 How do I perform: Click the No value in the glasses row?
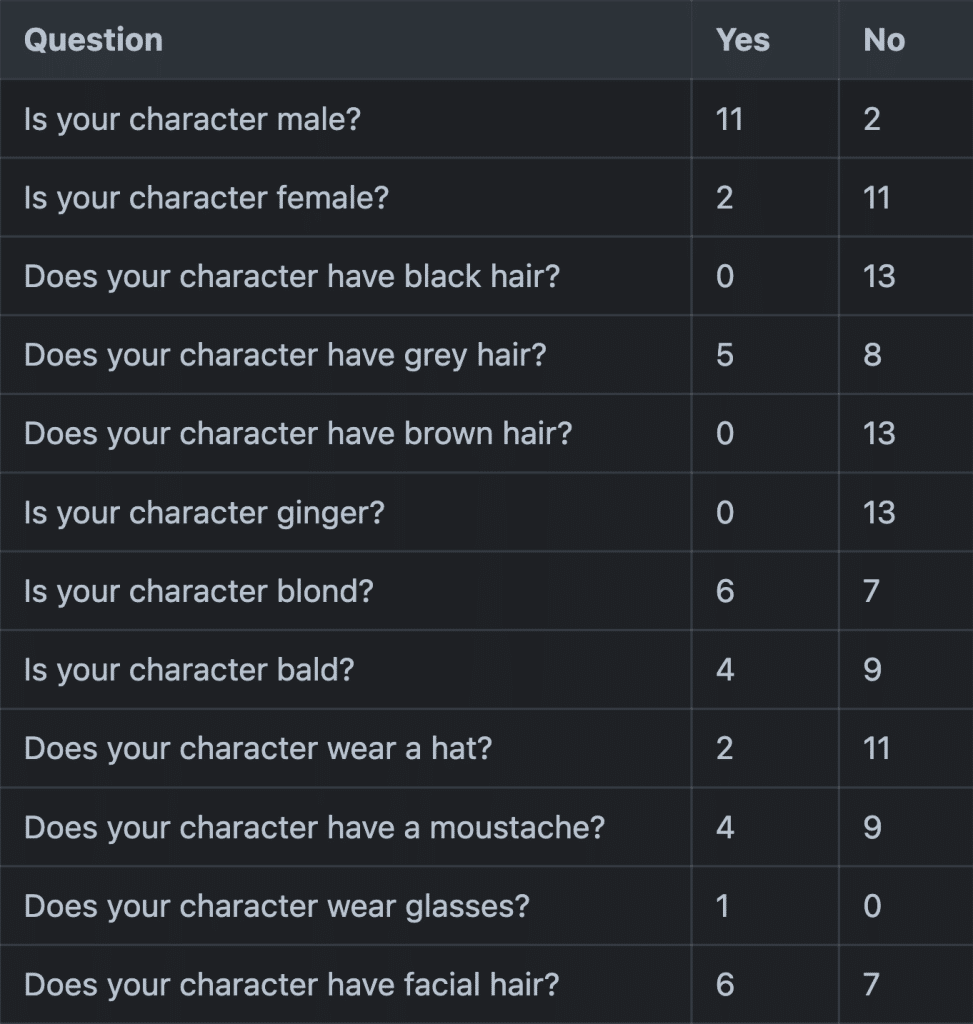click(872, 906)
